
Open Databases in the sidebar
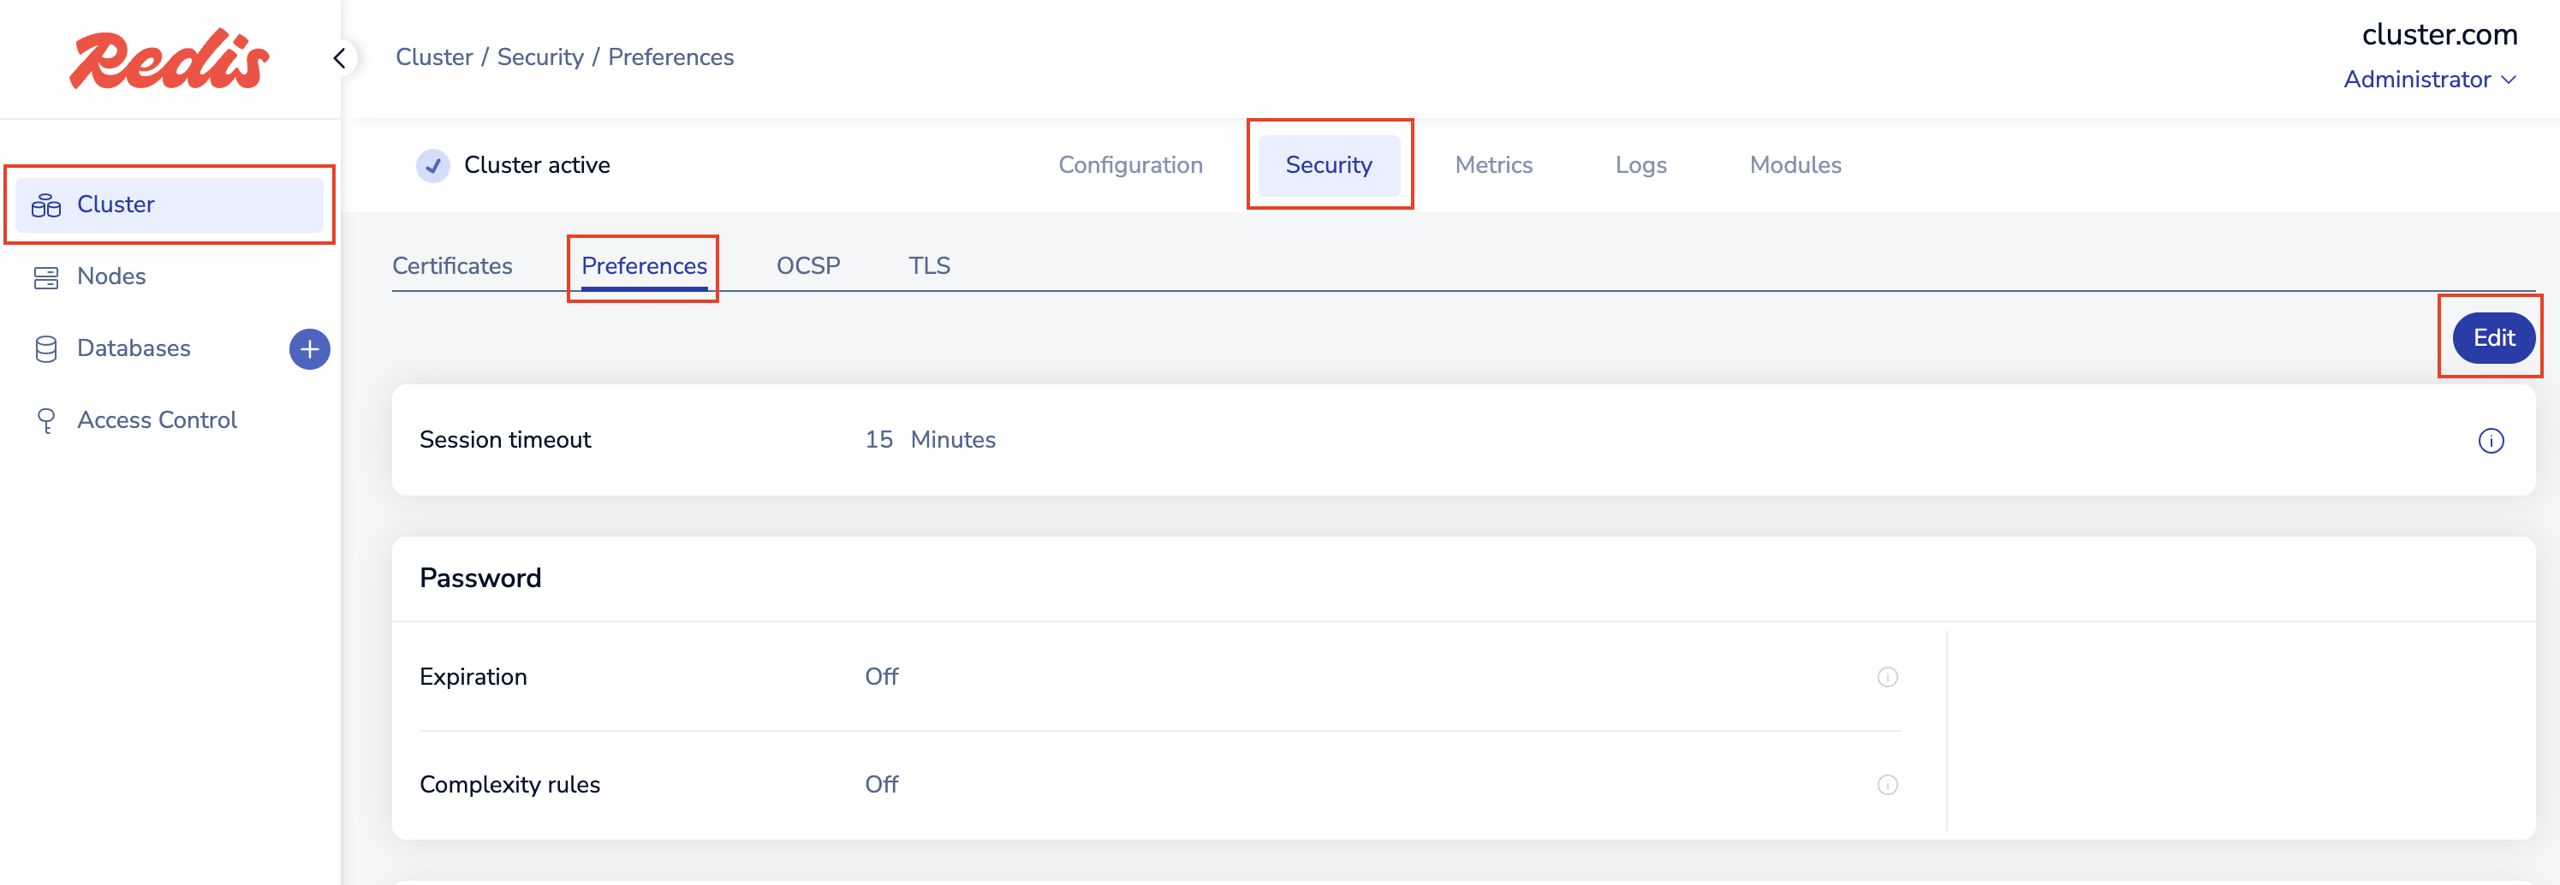[x=133, y=349]
